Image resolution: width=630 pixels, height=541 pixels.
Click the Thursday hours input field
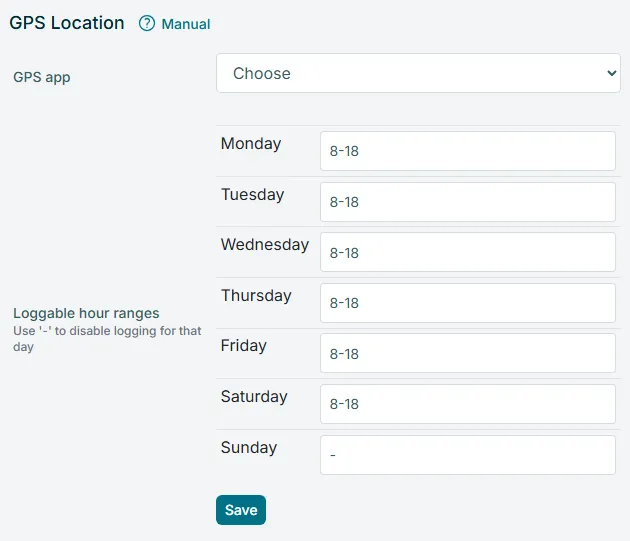point(468,303)
